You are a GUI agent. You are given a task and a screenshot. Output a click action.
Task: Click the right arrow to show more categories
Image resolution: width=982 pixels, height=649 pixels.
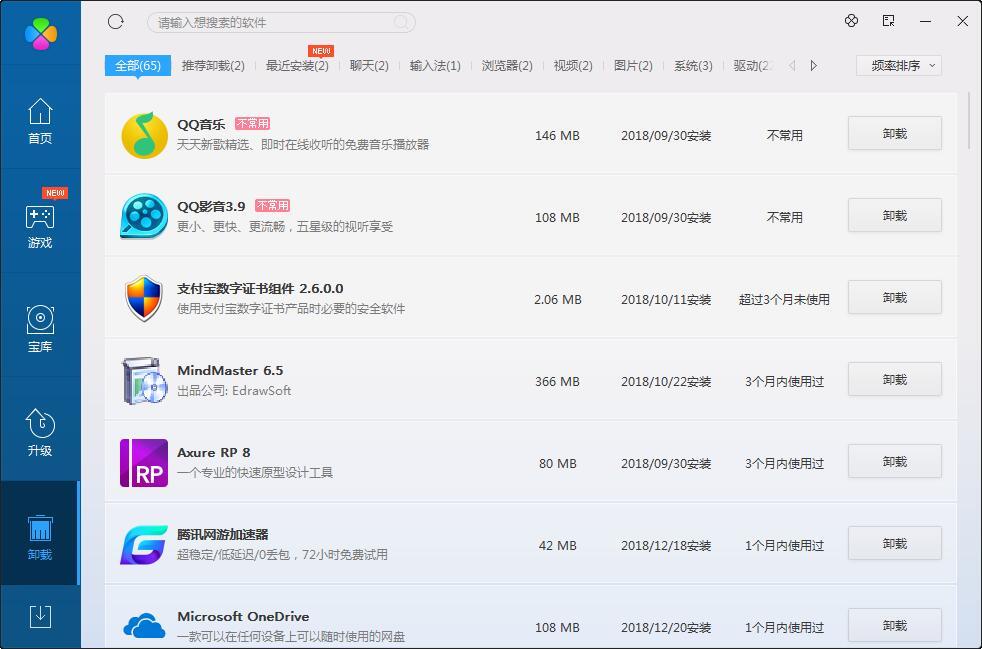tap(813, 64)
